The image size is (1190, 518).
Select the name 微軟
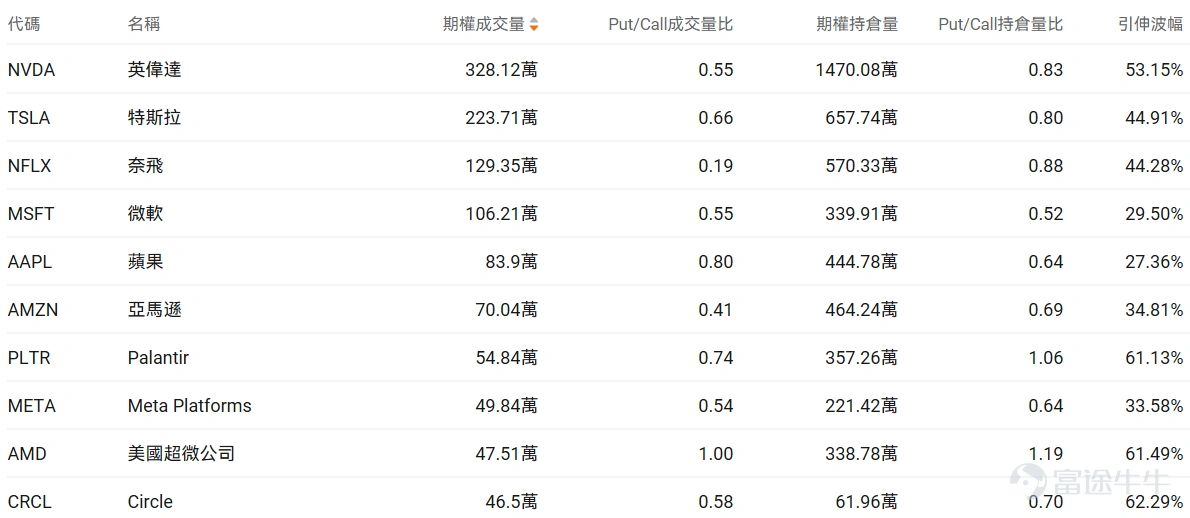click(x=146, y=214)
